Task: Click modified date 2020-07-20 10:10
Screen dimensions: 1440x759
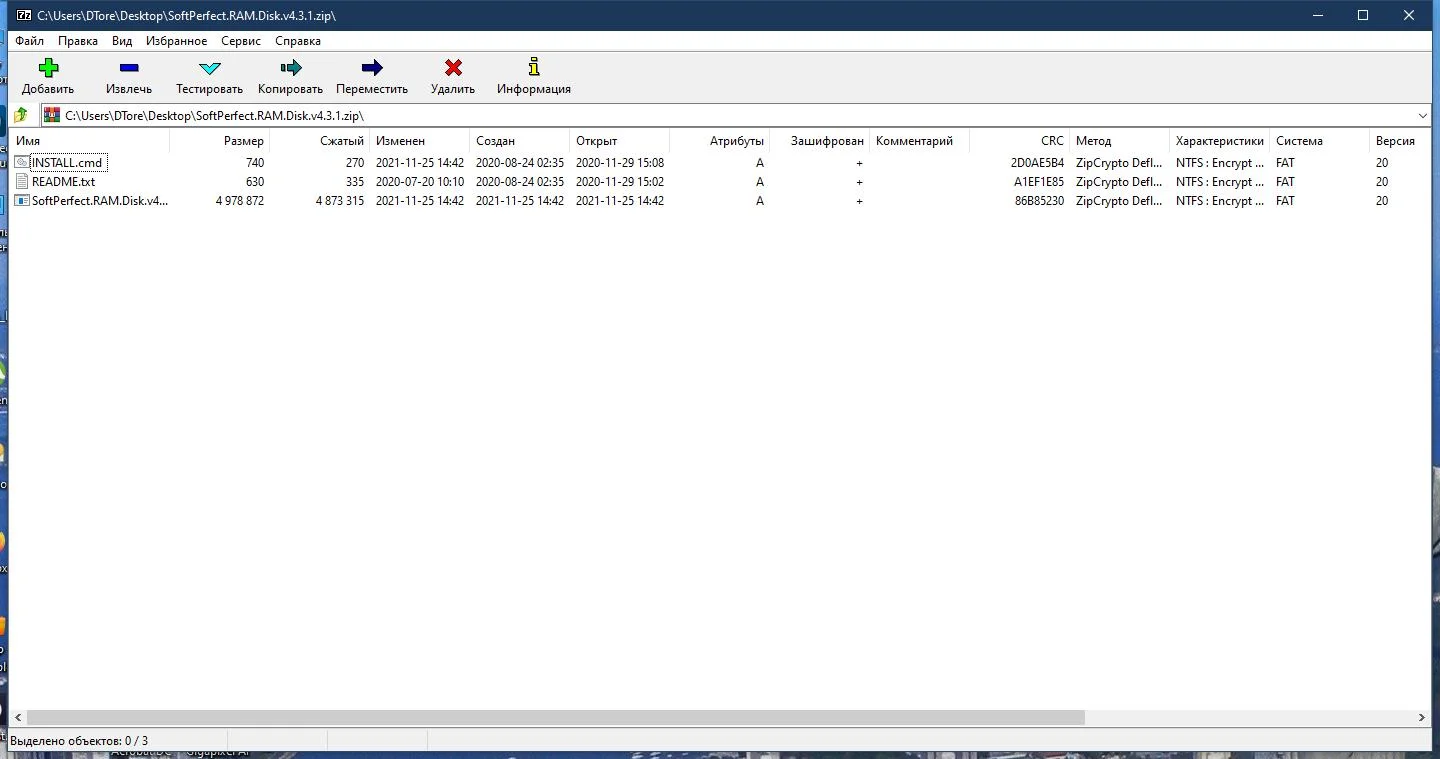Action: 420,182
